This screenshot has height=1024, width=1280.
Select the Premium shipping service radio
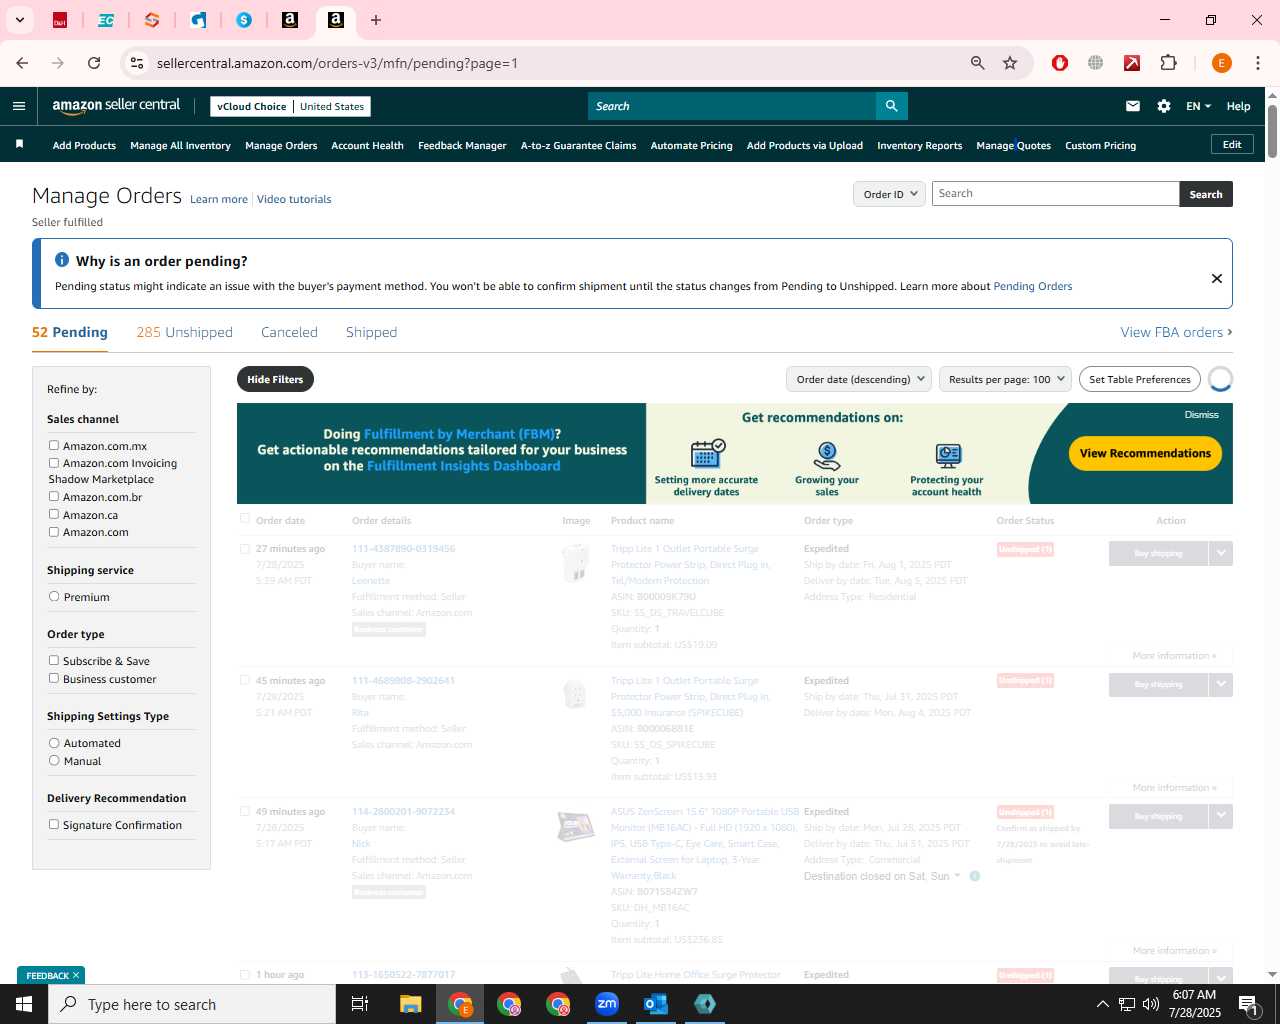(x=54, y=596)
